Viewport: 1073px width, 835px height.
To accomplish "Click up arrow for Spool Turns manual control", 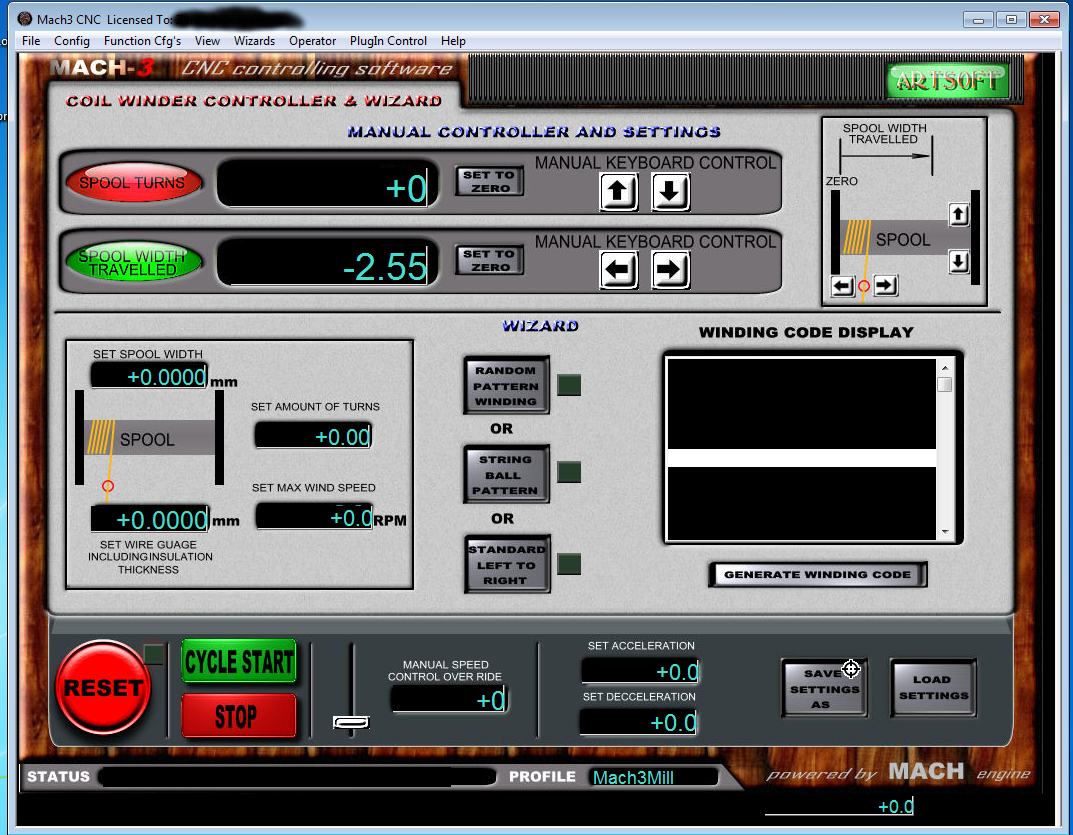I will click(619, 191).
